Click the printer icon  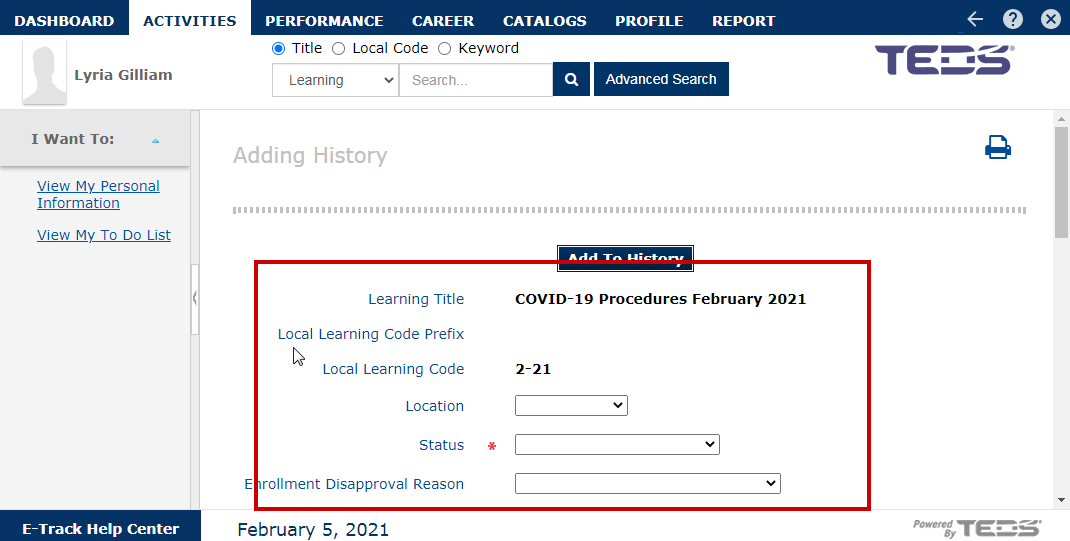(997, 148)
